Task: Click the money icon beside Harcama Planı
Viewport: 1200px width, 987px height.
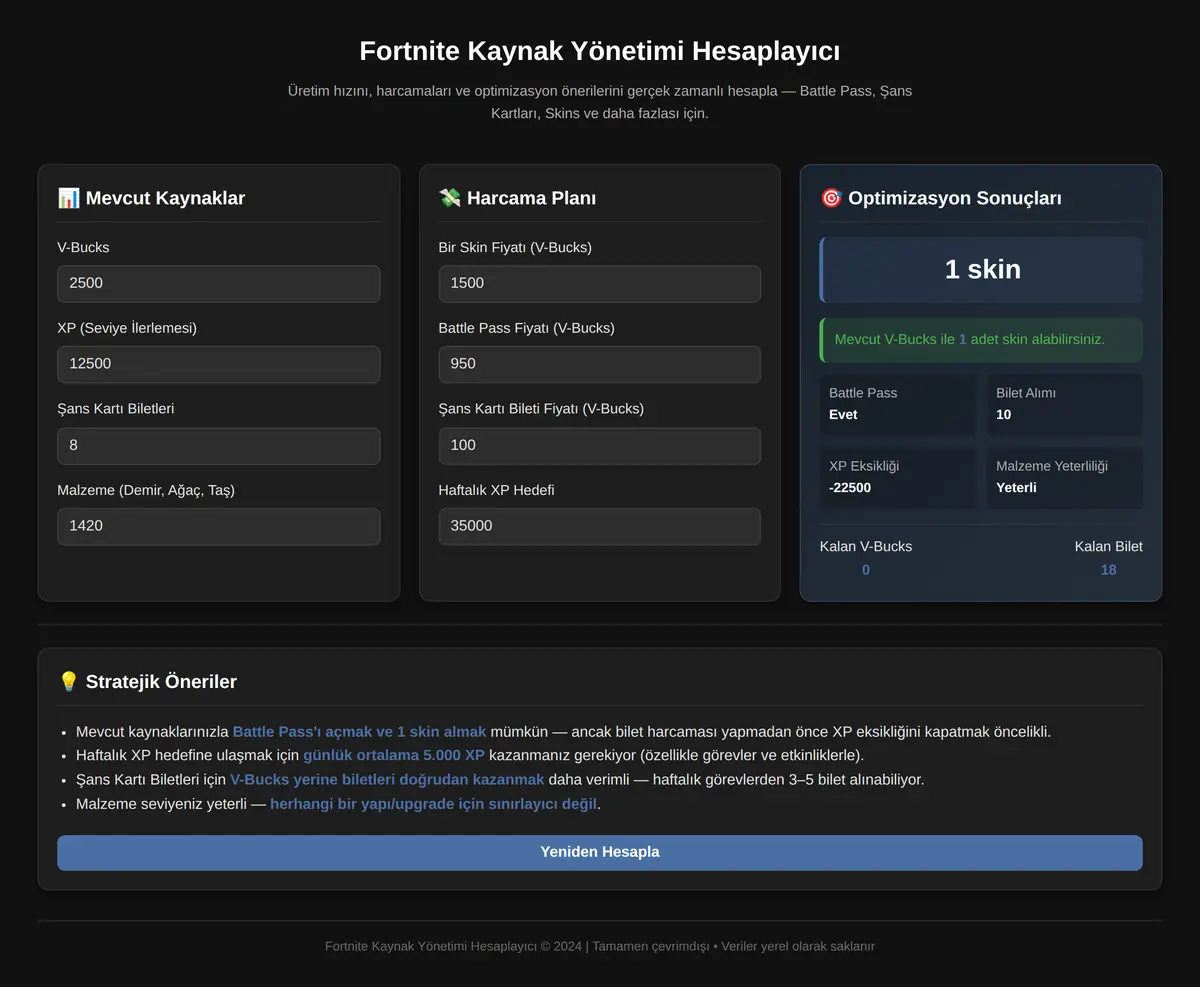Action: point(449,198)
